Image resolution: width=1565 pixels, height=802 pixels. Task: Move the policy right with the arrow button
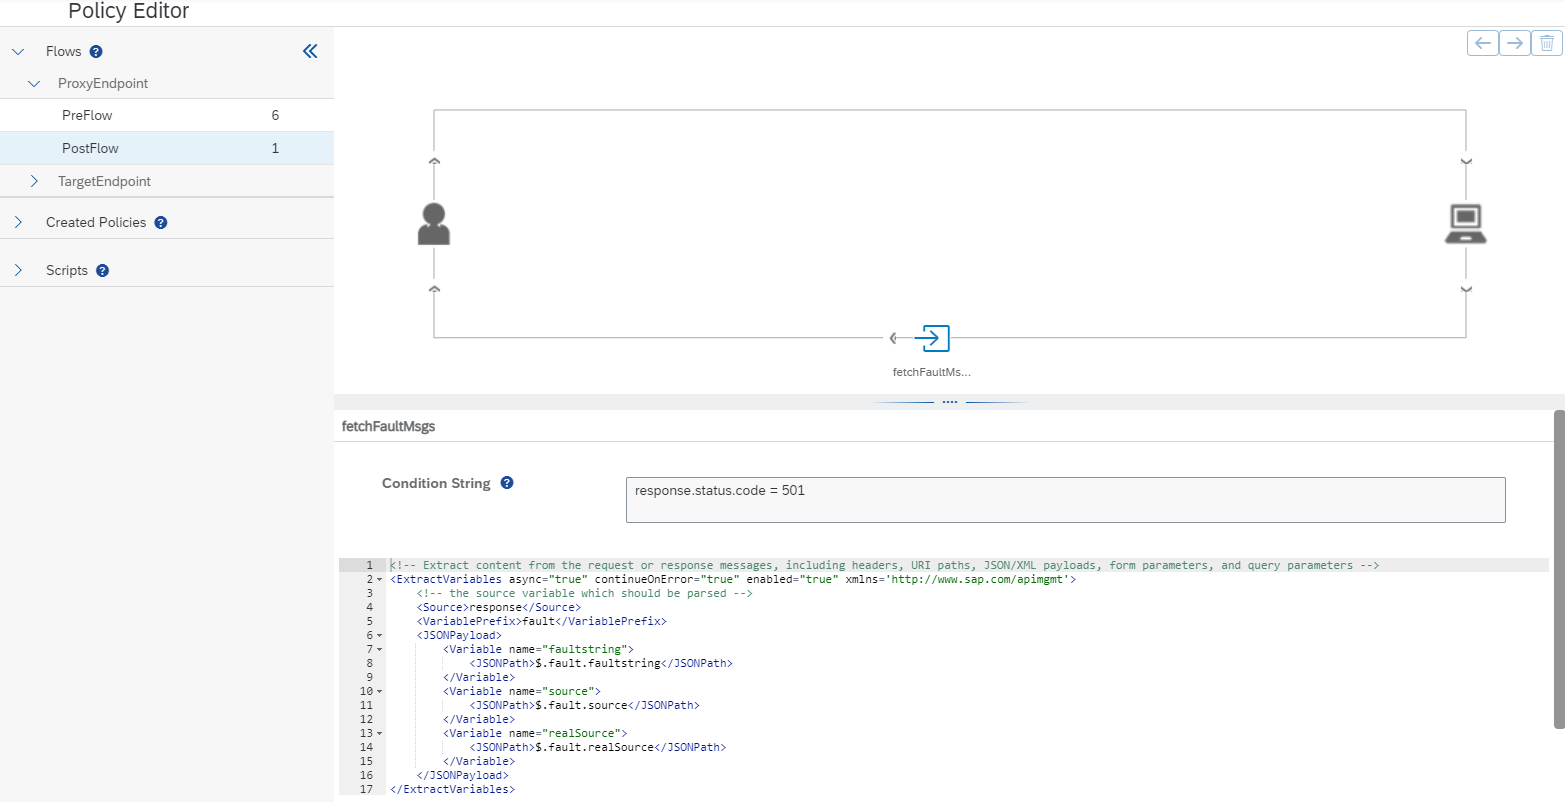(1515, 43)
